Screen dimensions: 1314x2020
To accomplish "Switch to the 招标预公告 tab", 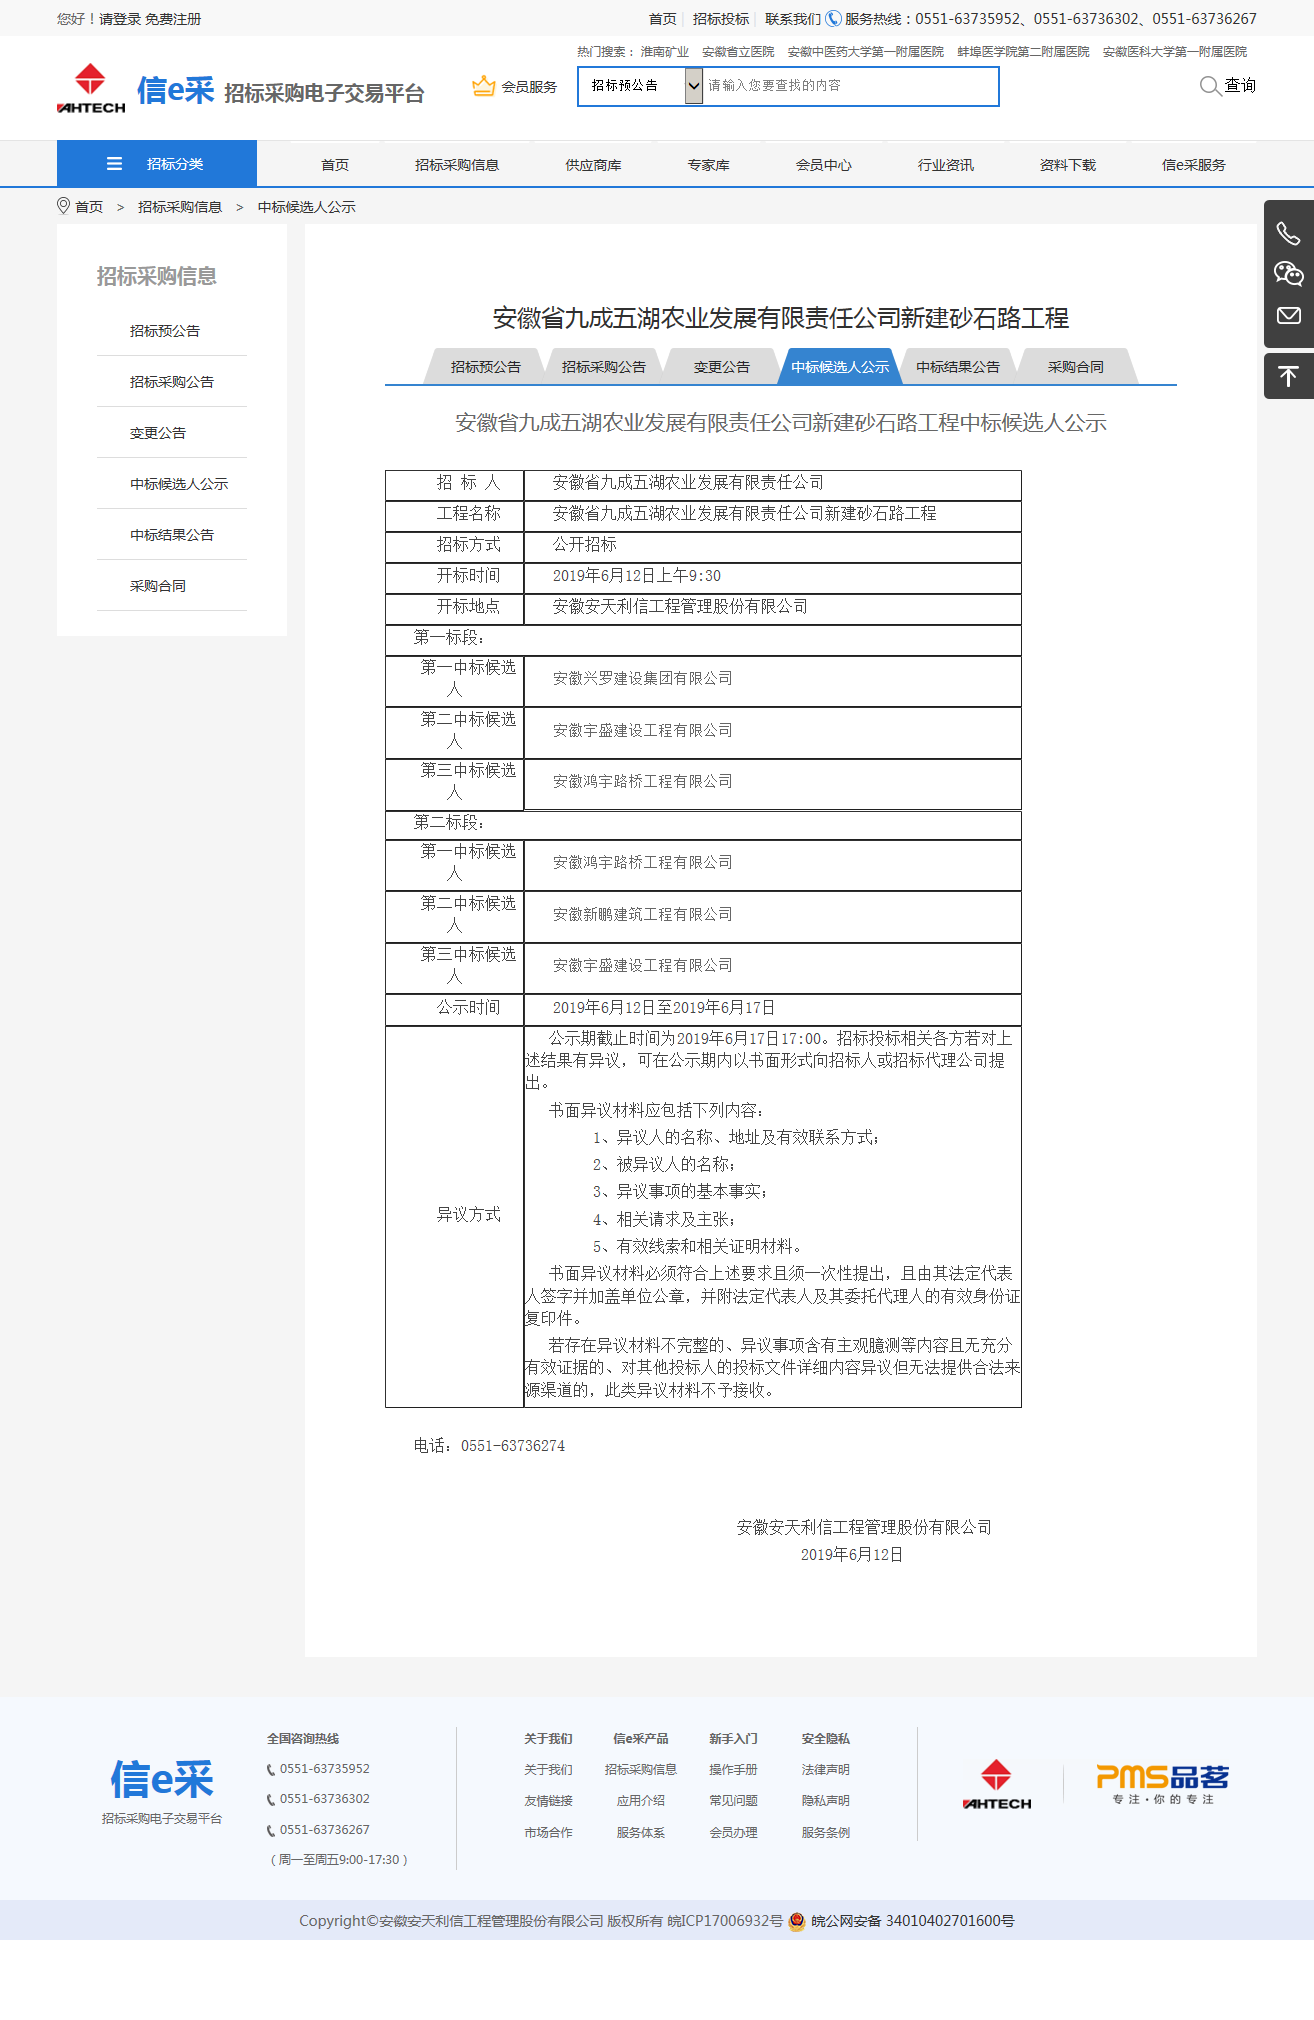I will point(486,367).
